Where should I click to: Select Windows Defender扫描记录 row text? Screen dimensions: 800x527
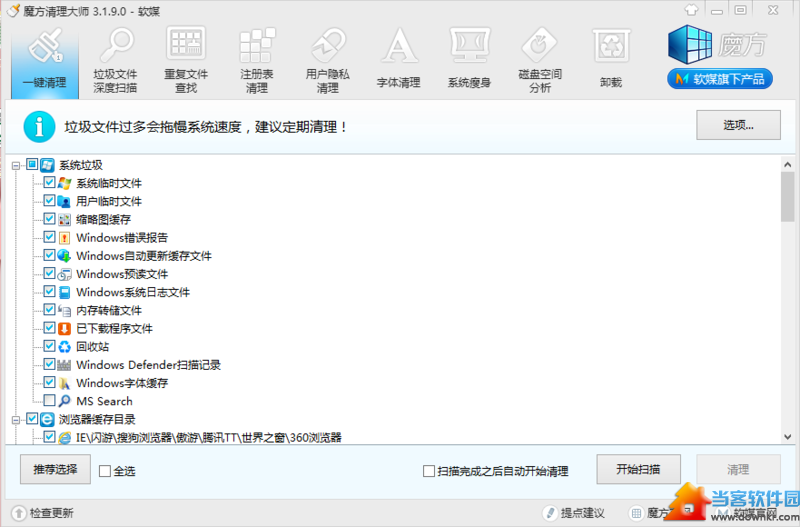[x=148, y=365]
